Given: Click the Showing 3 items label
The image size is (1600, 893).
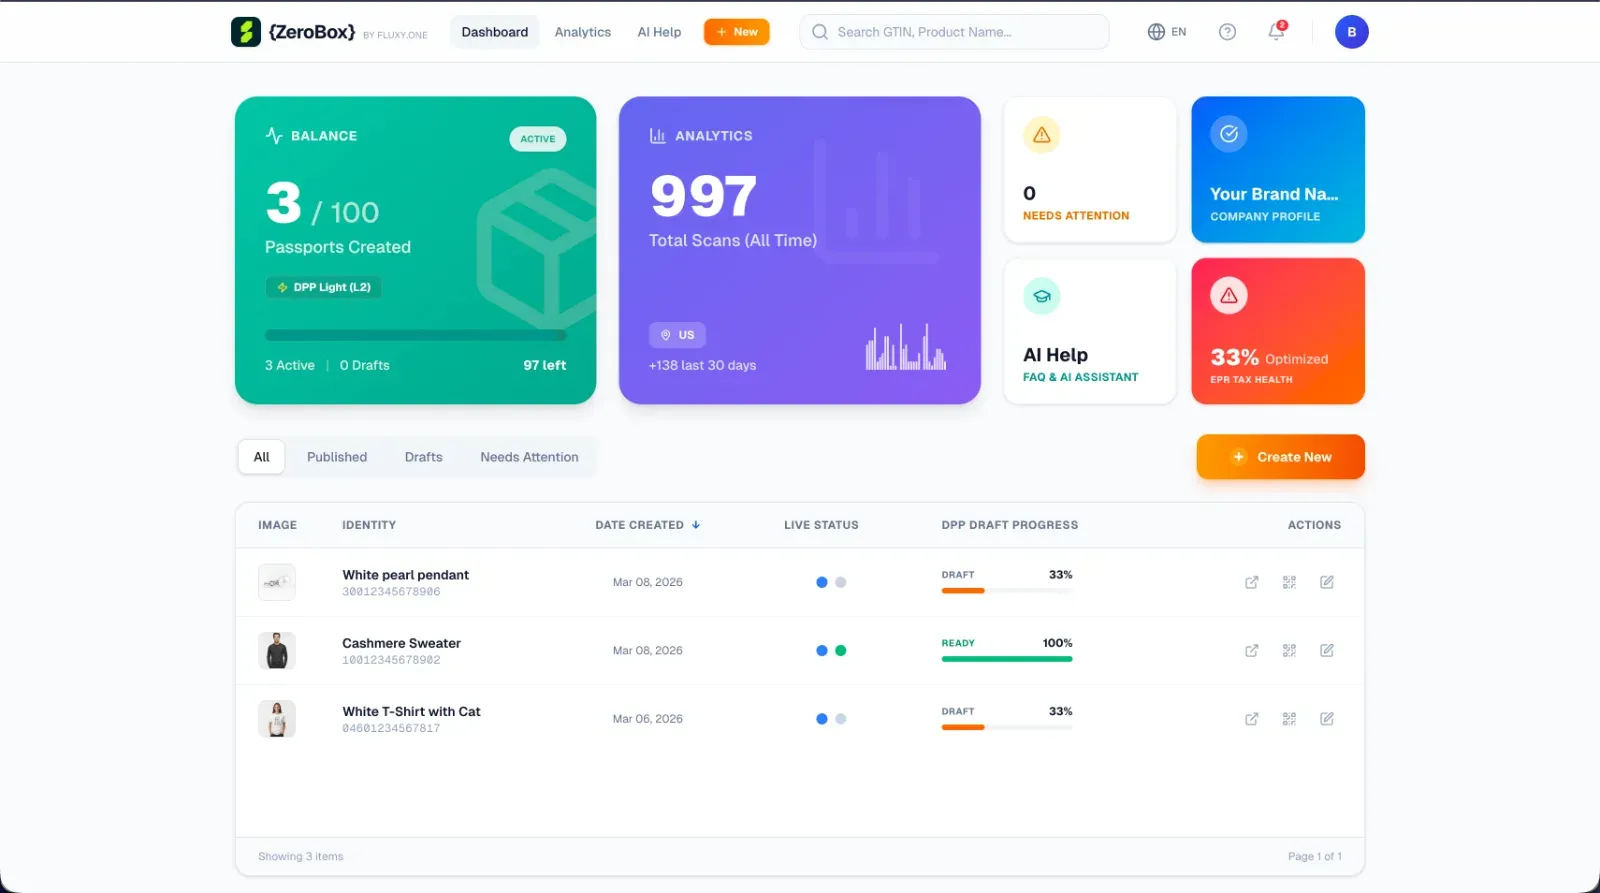Looking at the screenshot, I should pos(300,856).
